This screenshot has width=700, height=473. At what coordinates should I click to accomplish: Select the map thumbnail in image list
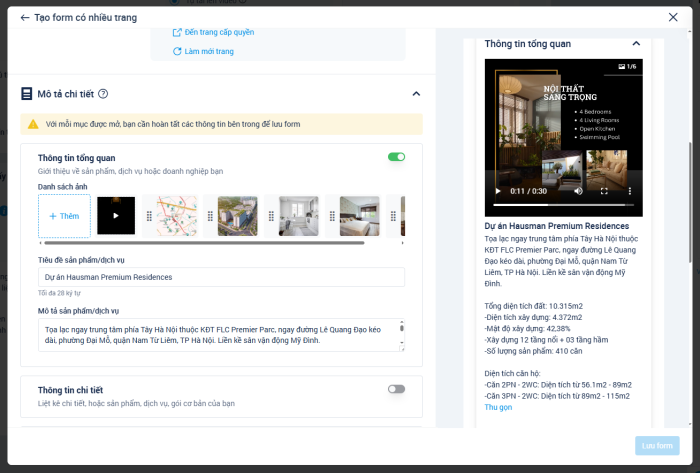(x=177, y=216)
